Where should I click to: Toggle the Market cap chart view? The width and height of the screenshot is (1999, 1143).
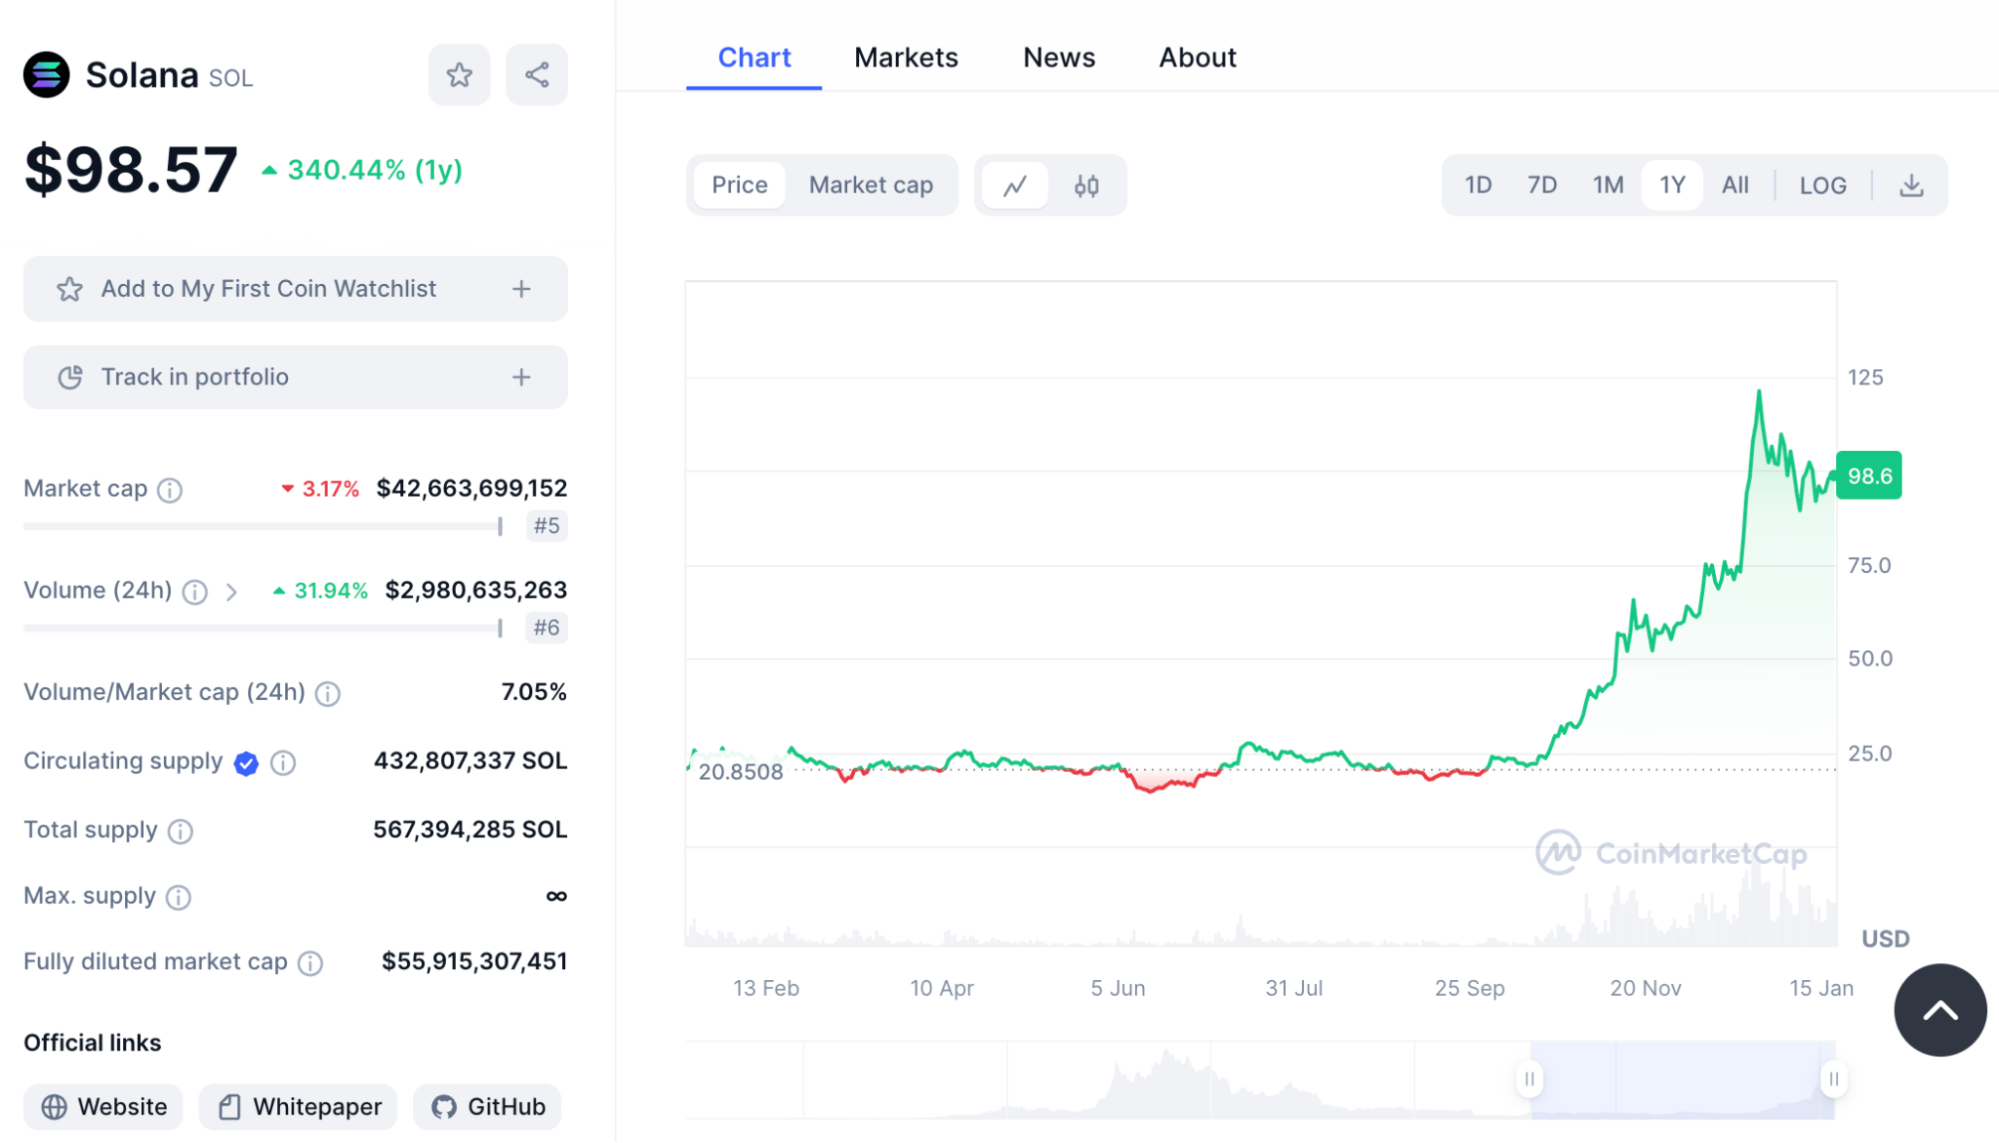coord(871,185)
